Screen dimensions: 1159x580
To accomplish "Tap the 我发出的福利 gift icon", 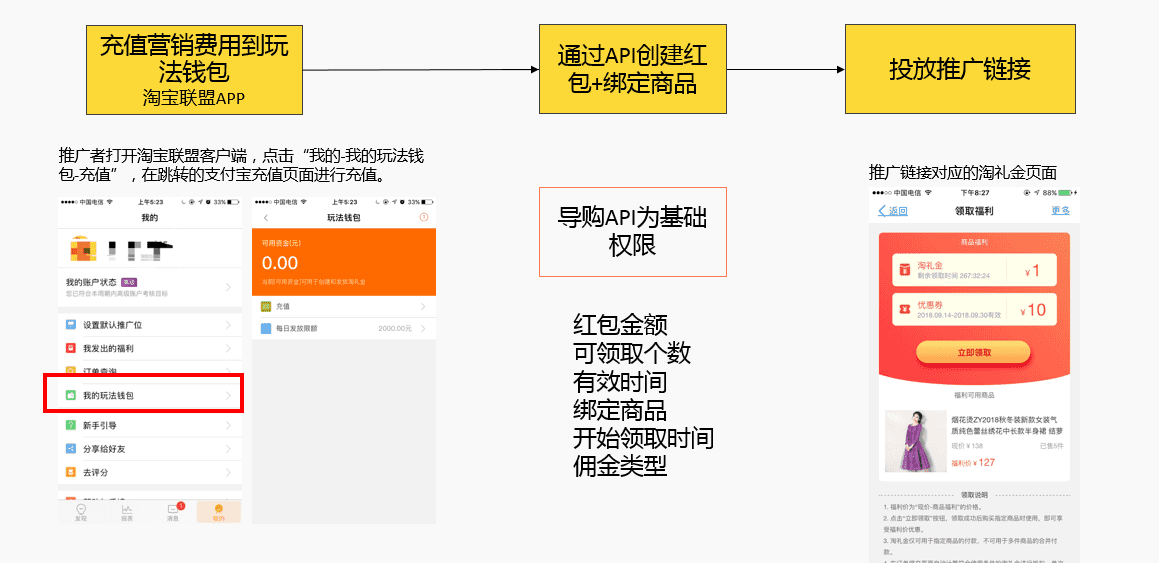I will click(70, 348).
